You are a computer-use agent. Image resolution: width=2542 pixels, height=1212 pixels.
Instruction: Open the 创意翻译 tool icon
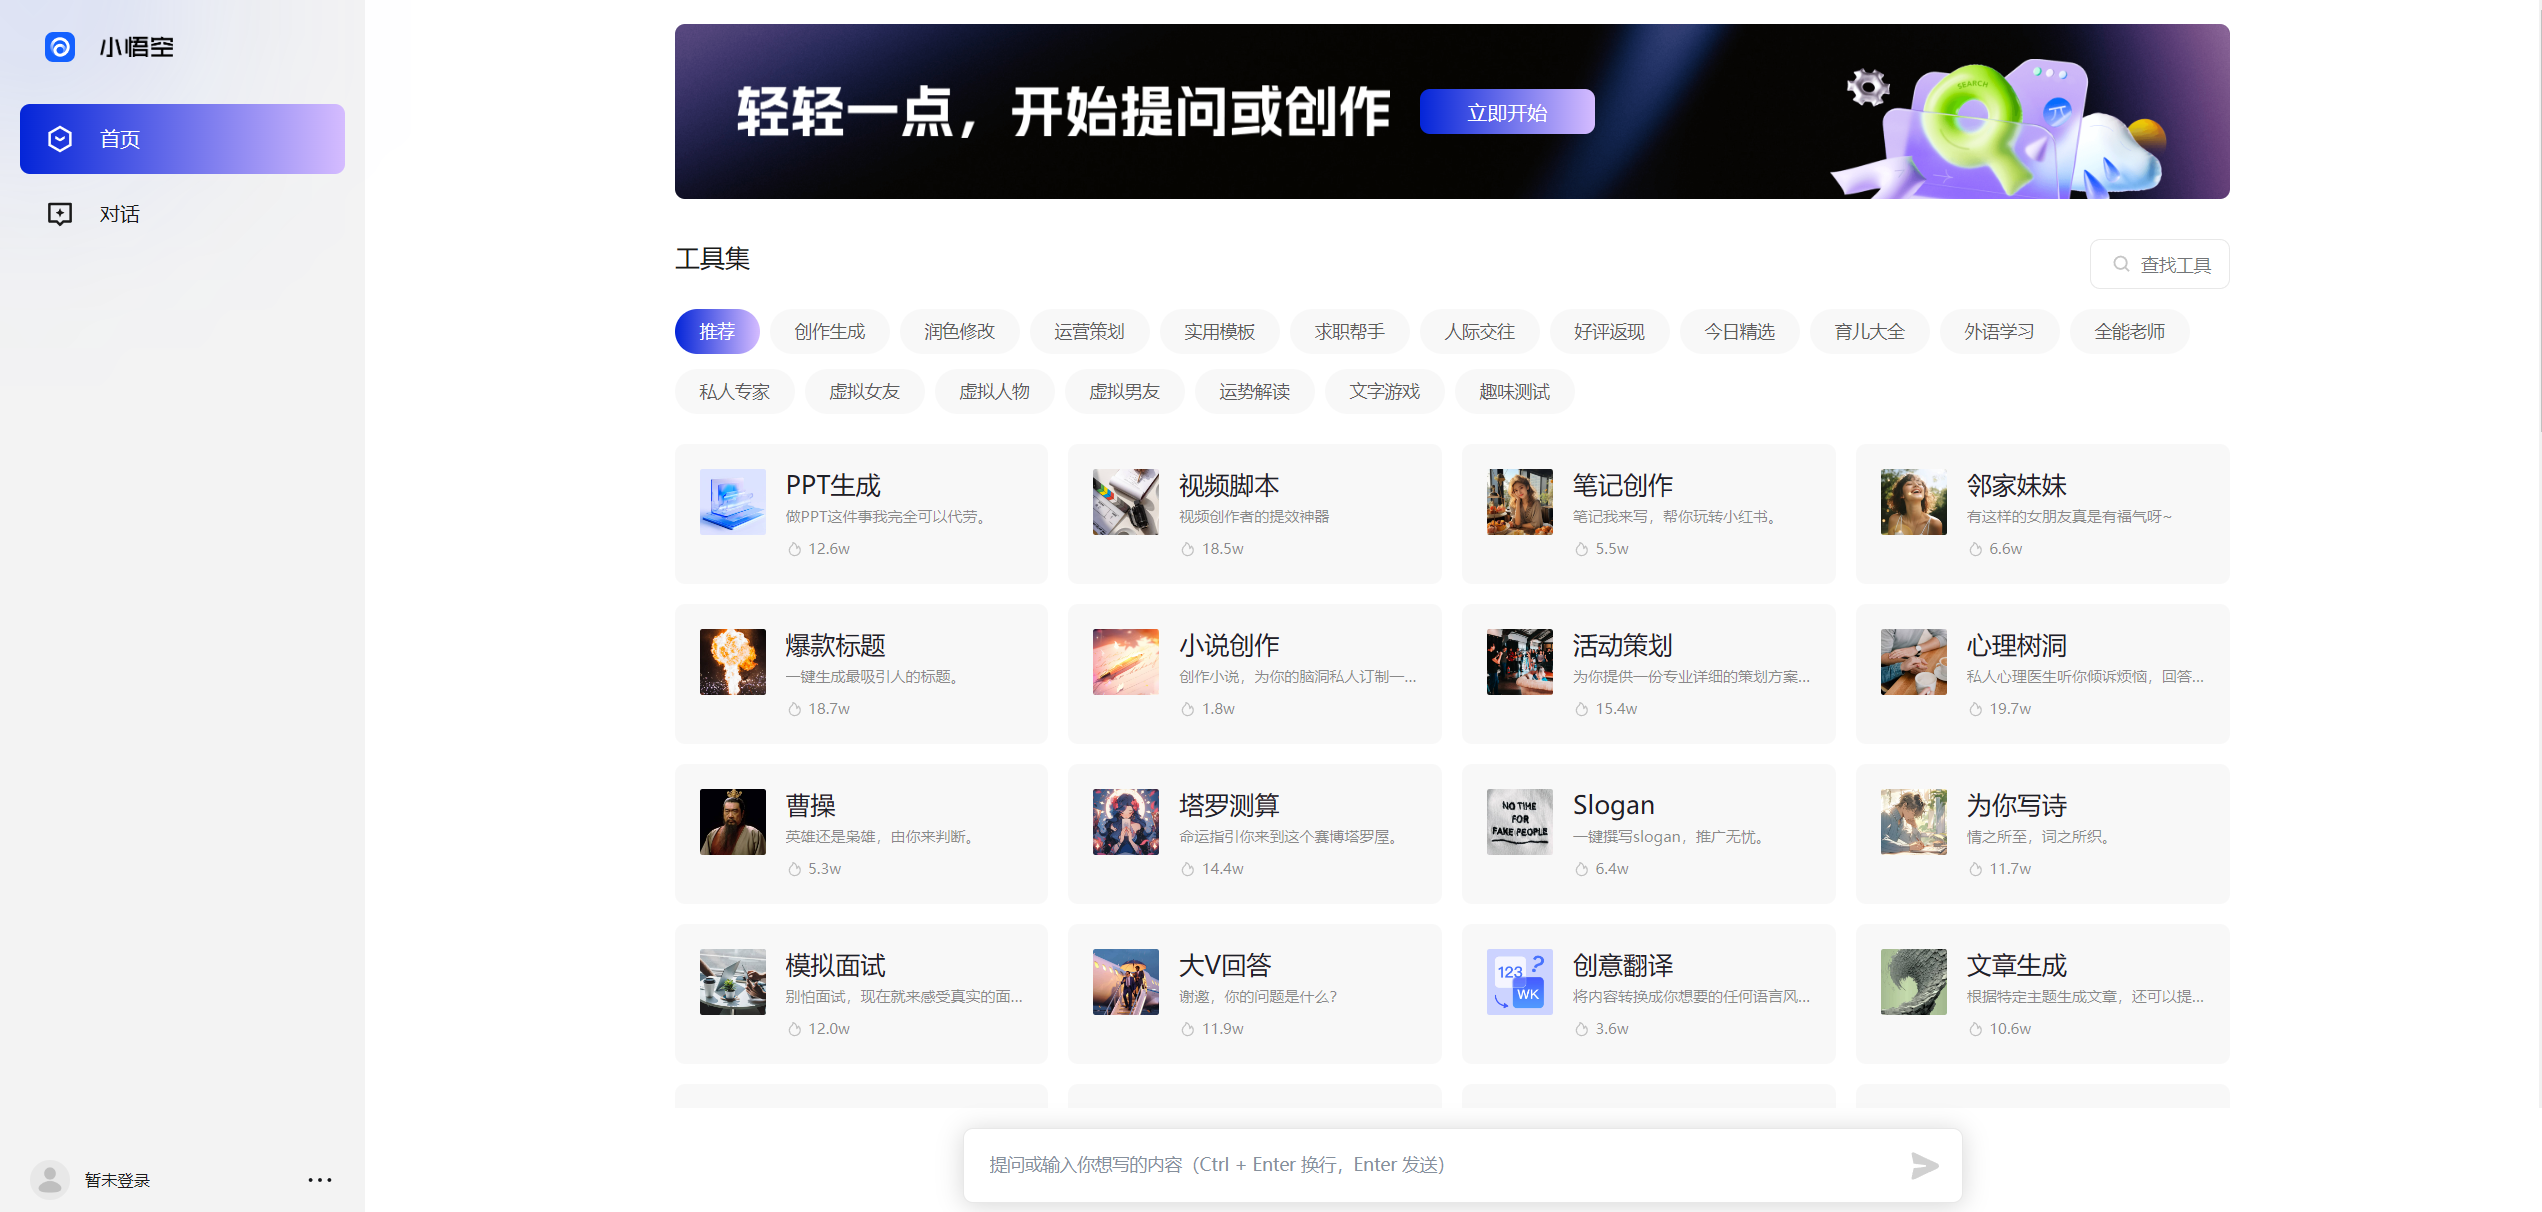1520,982
